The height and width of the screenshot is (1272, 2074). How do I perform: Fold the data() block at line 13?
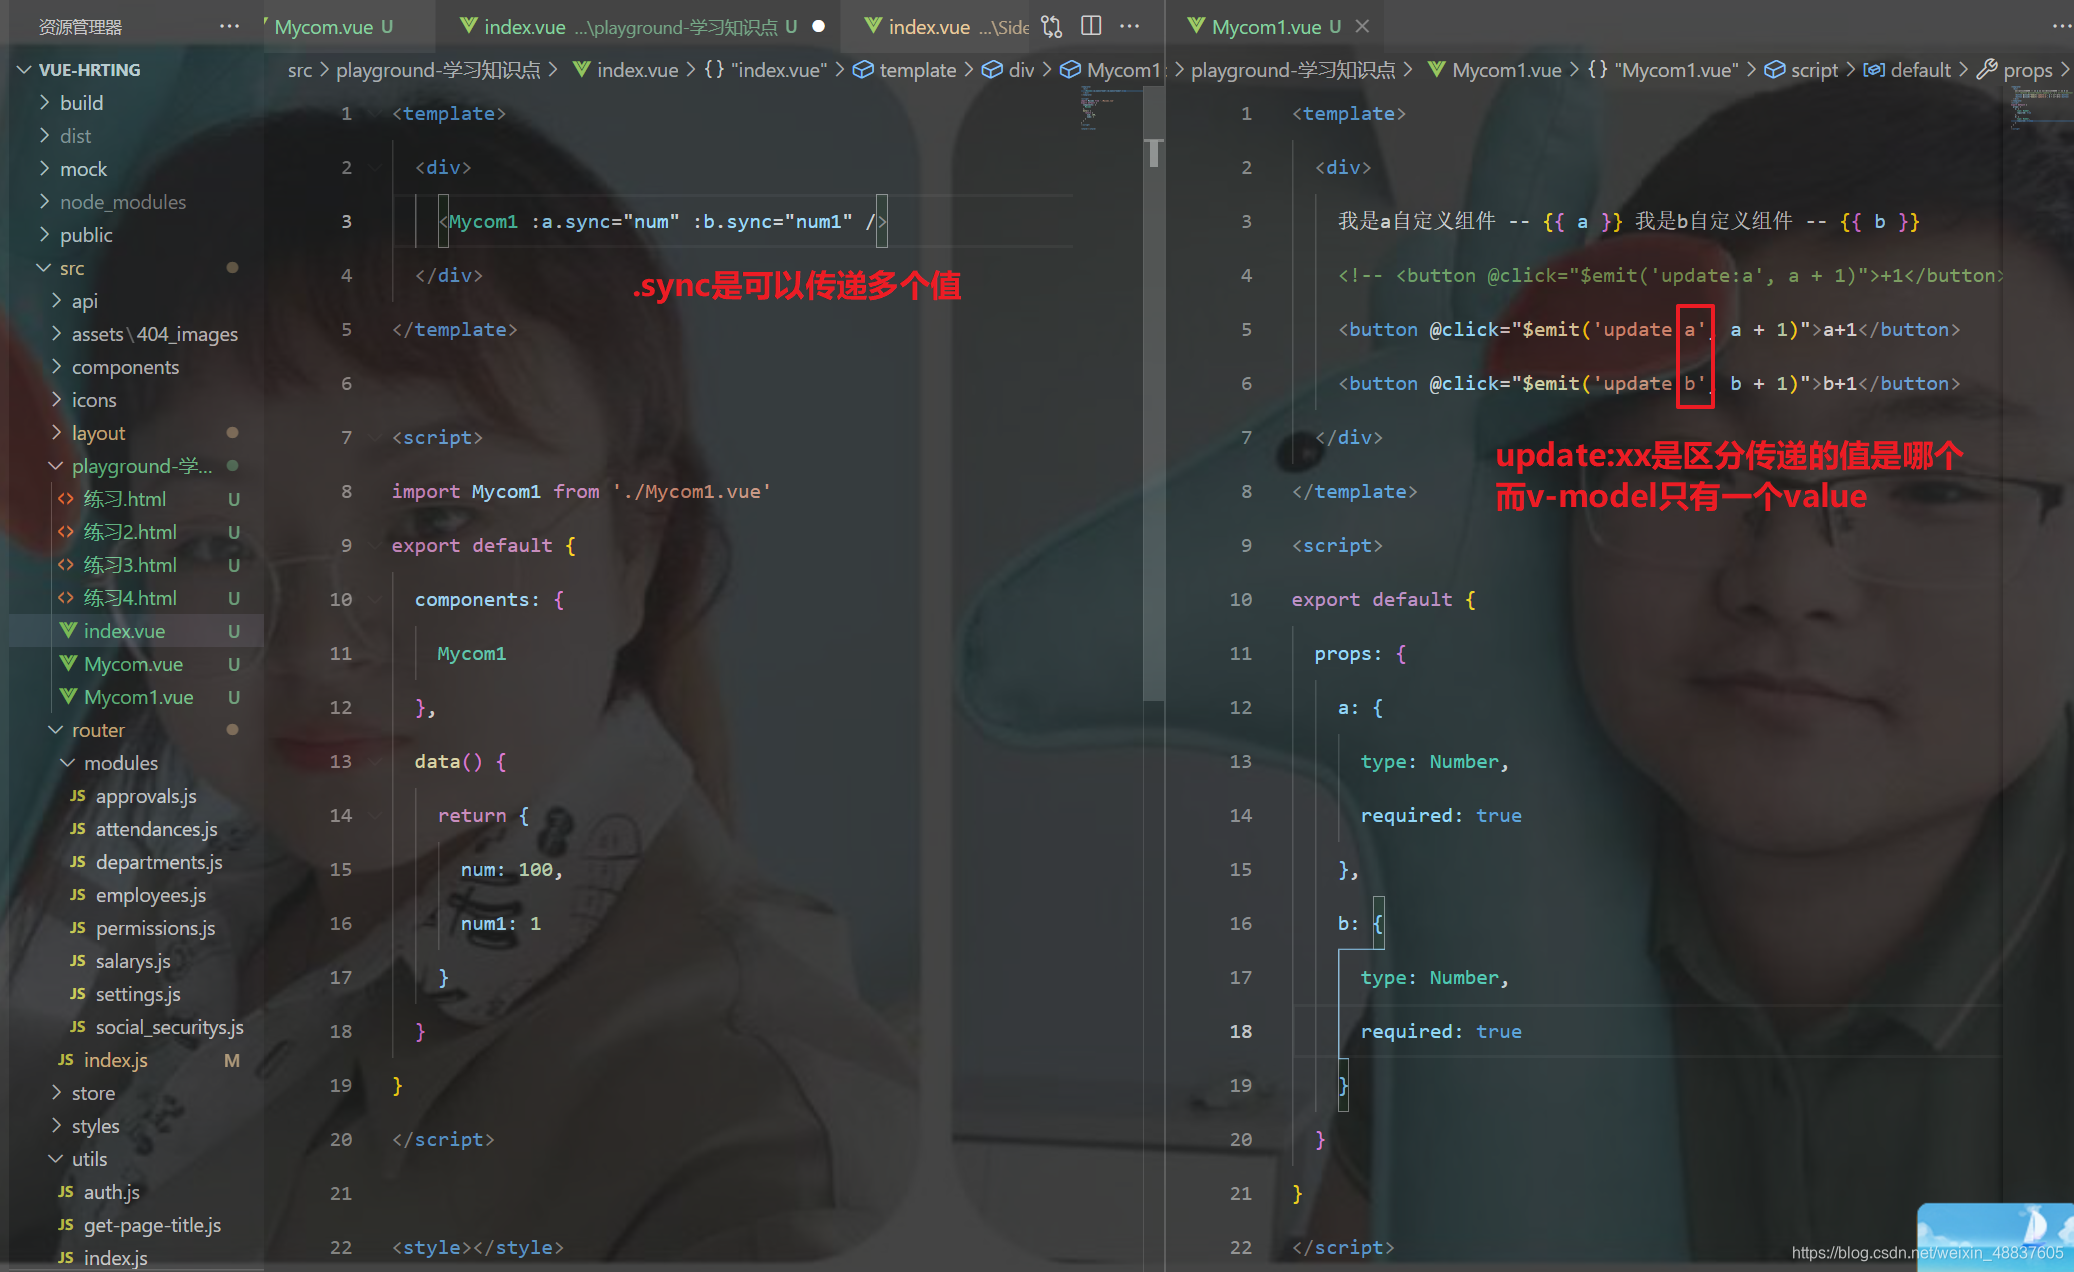click(376, 762)
